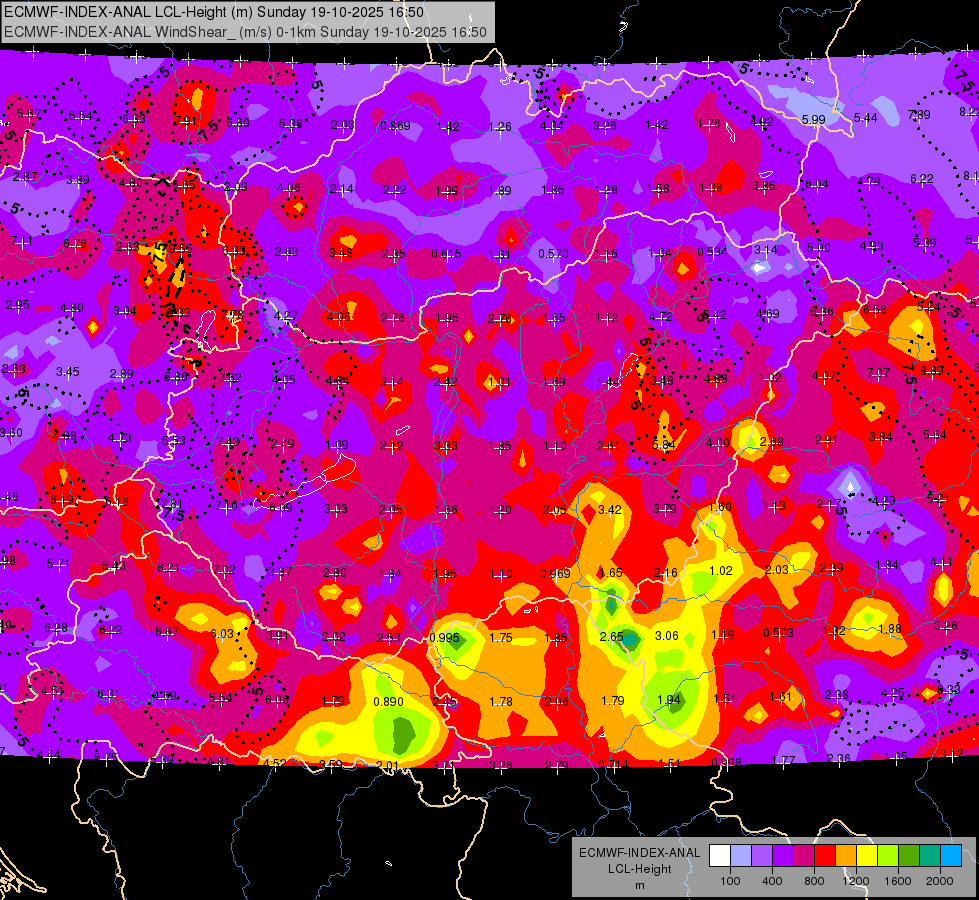Click the 5.99 wind shear value
The image size is (979, 900).
tap(814, 119)
